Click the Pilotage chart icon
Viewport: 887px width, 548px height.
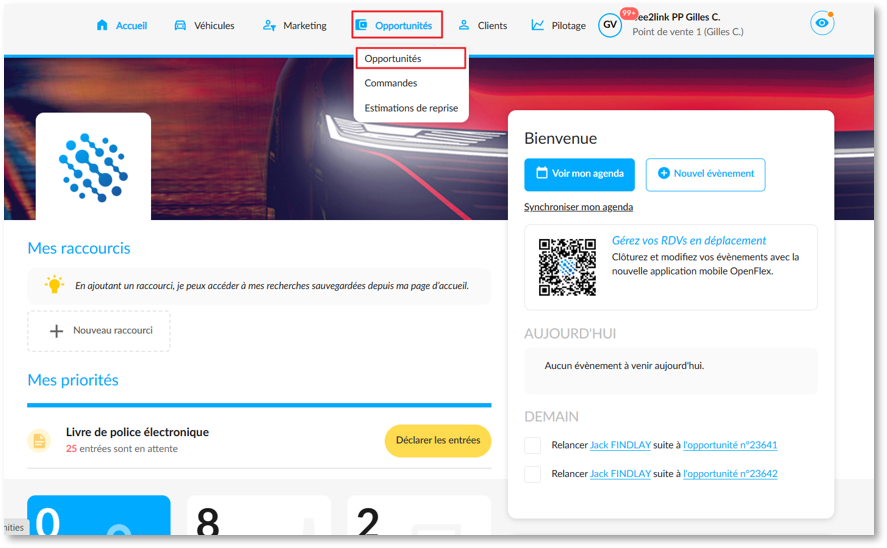tap(537, 25)
